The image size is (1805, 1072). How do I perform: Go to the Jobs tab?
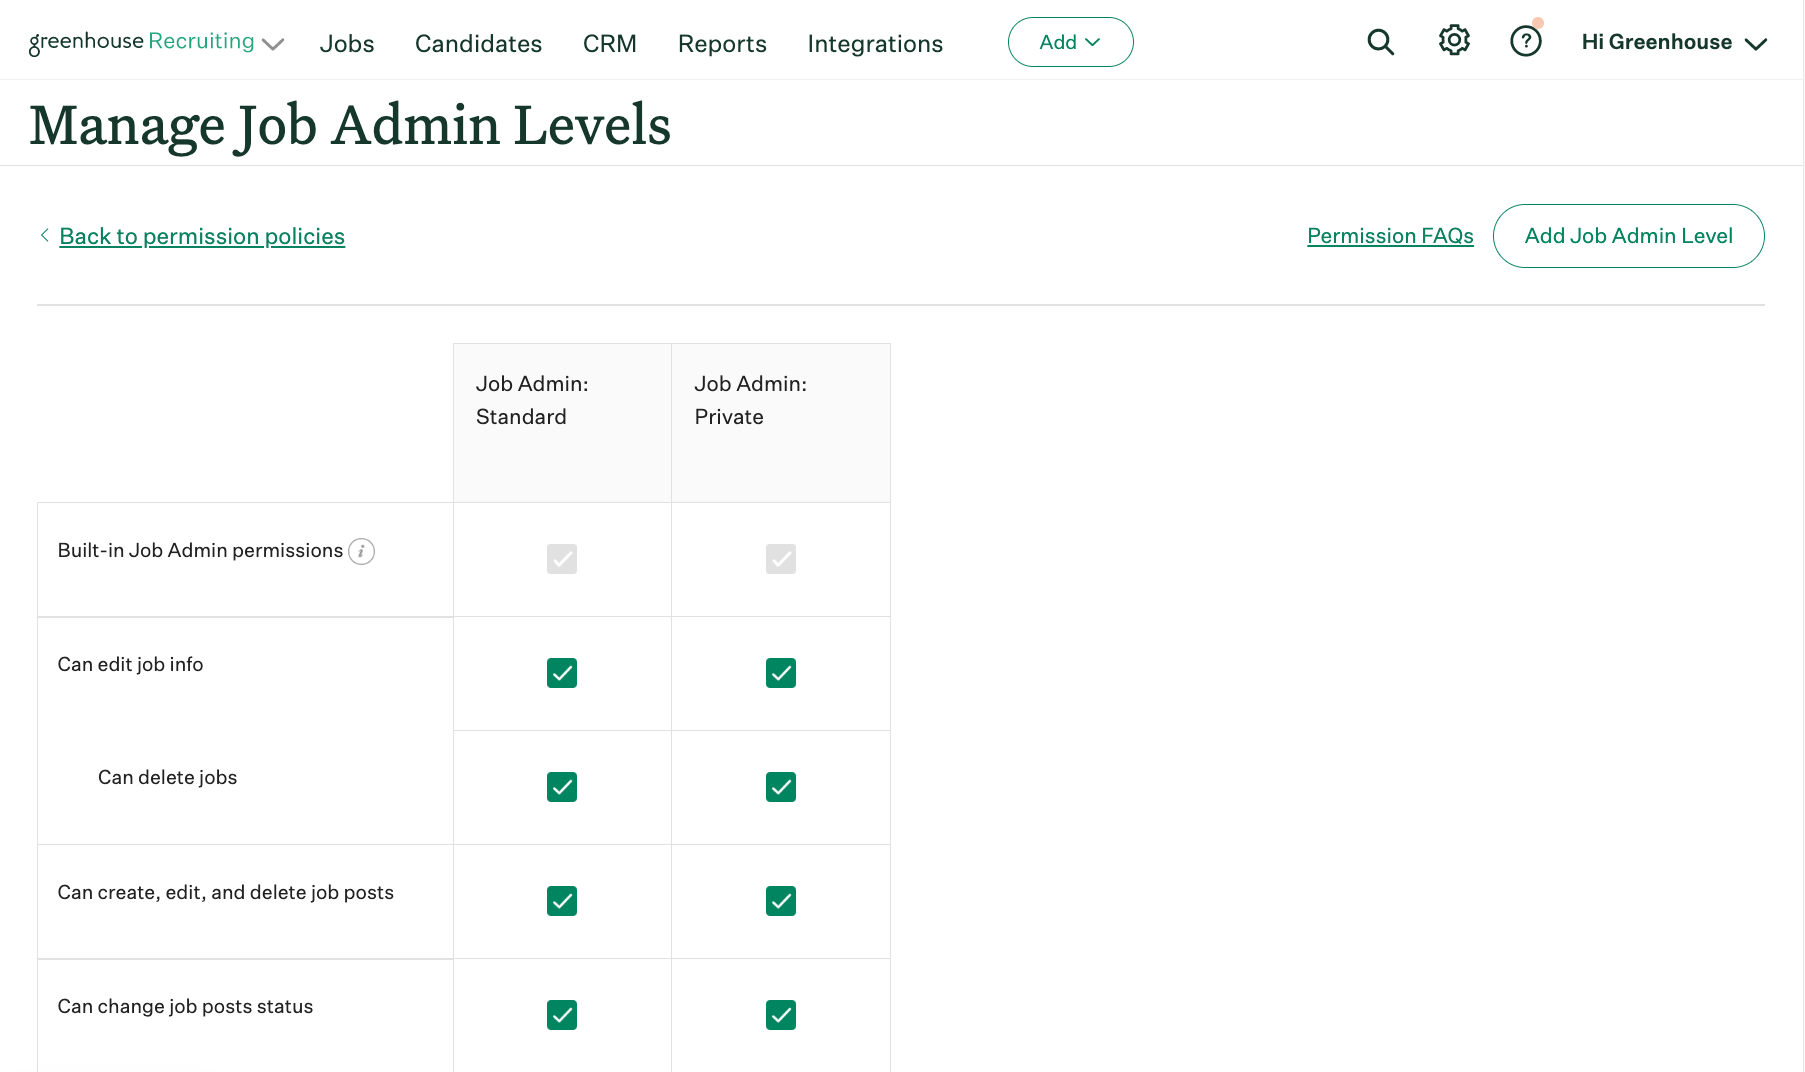pos(347,44)
